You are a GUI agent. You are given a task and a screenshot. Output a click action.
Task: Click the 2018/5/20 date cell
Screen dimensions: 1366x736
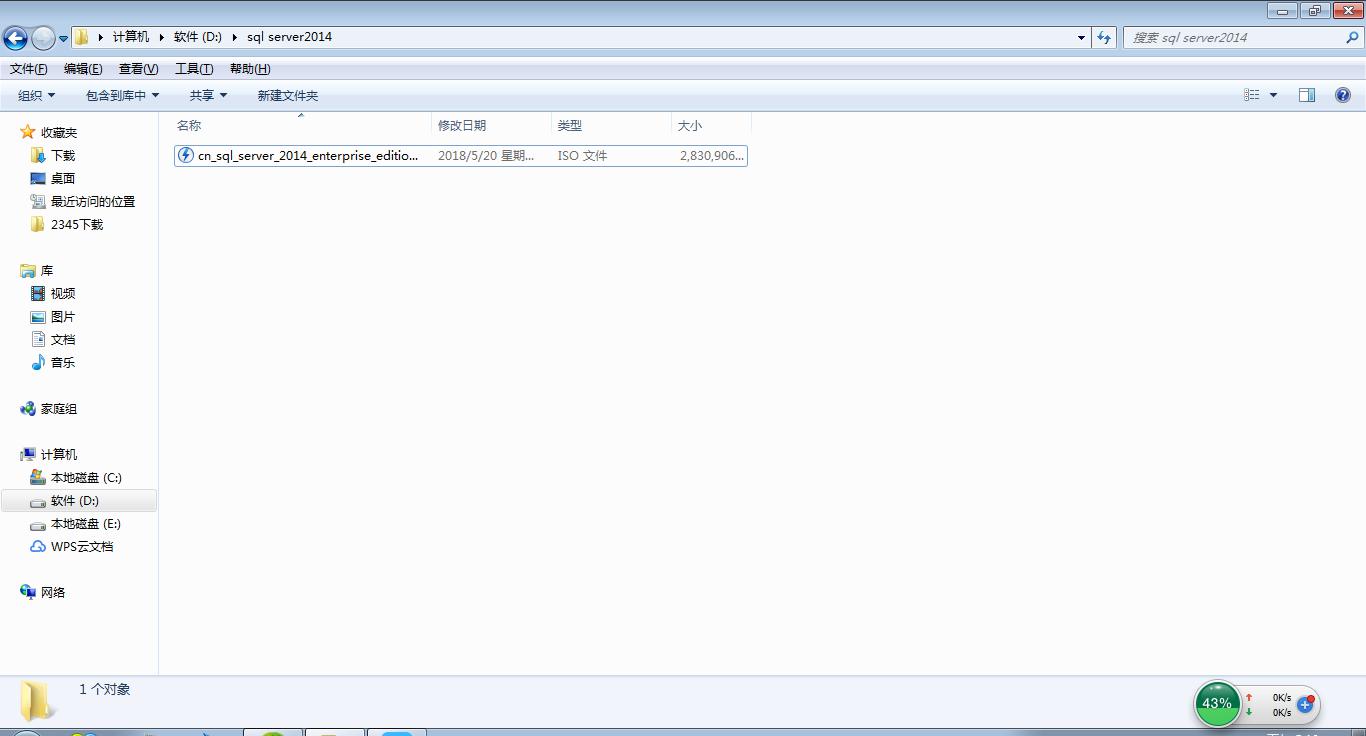[486, 155]
